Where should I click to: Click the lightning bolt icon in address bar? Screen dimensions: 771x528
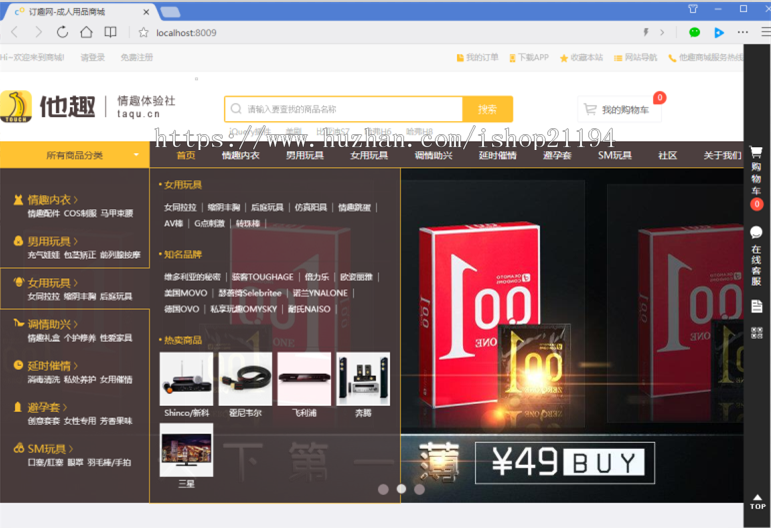click(646, 32)
